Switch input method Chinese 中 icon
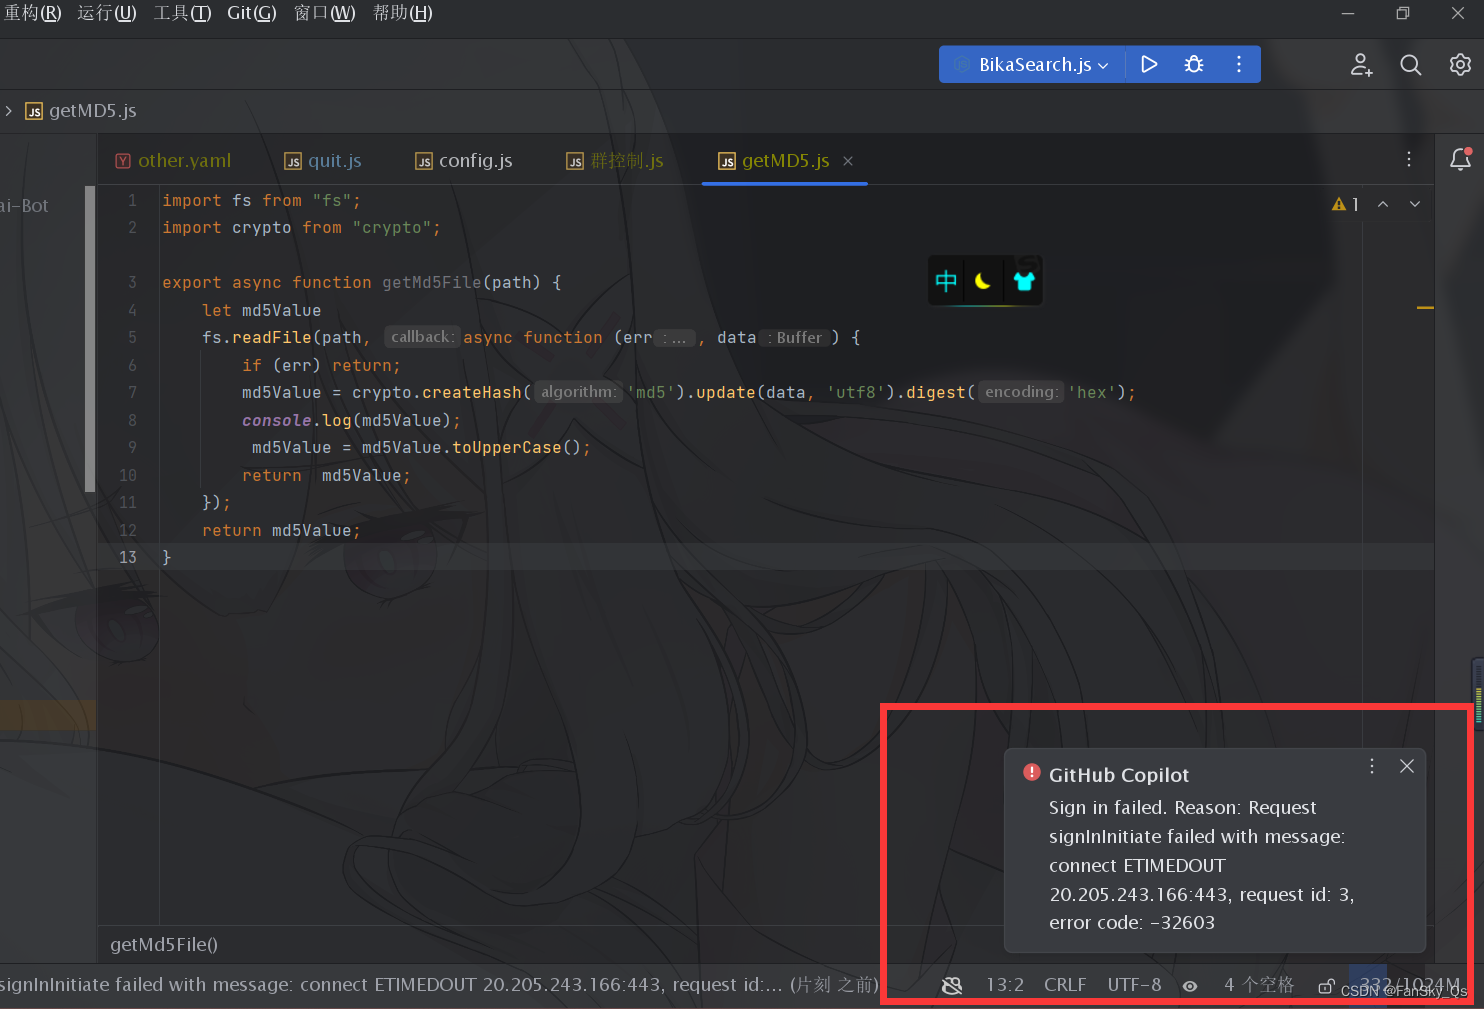Viewport: 1484px width, 1009px height. [946, 281]
